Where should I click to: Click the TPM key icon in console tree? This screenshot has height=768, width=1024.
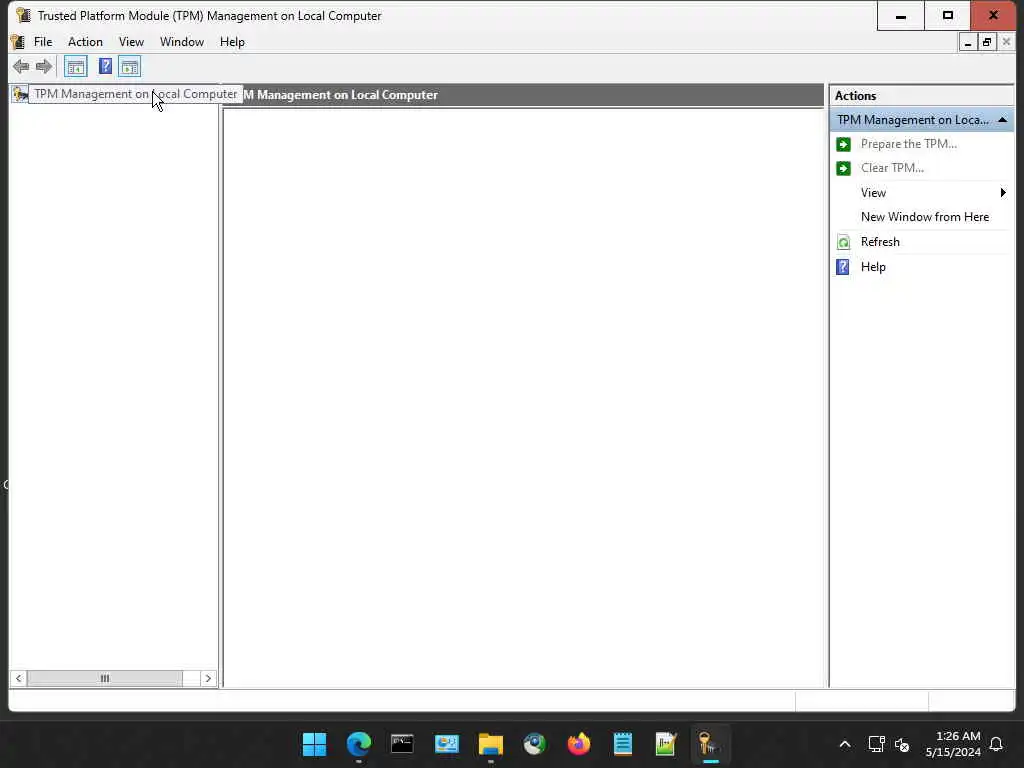tap(20, 94)
